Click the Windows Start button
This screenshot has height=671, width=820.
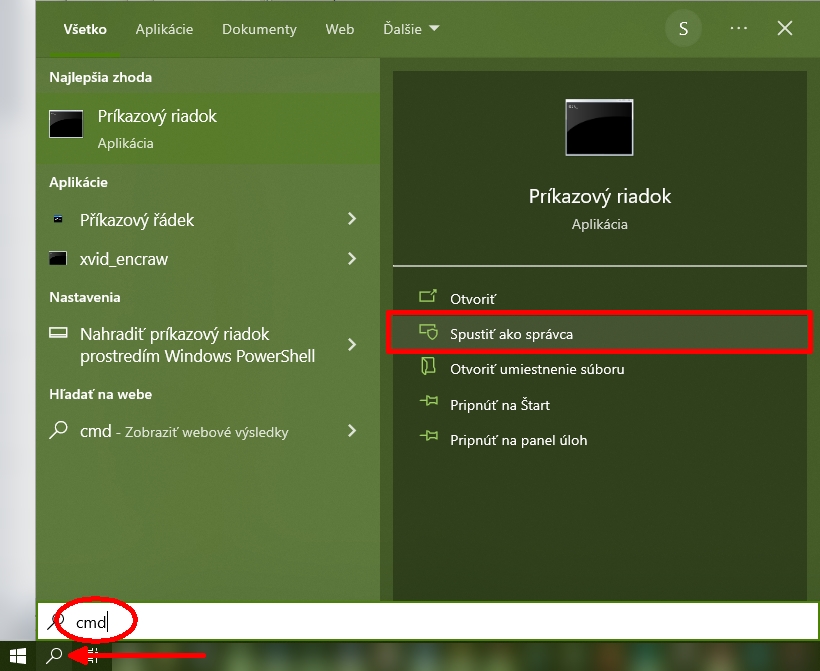pos(18,656)
